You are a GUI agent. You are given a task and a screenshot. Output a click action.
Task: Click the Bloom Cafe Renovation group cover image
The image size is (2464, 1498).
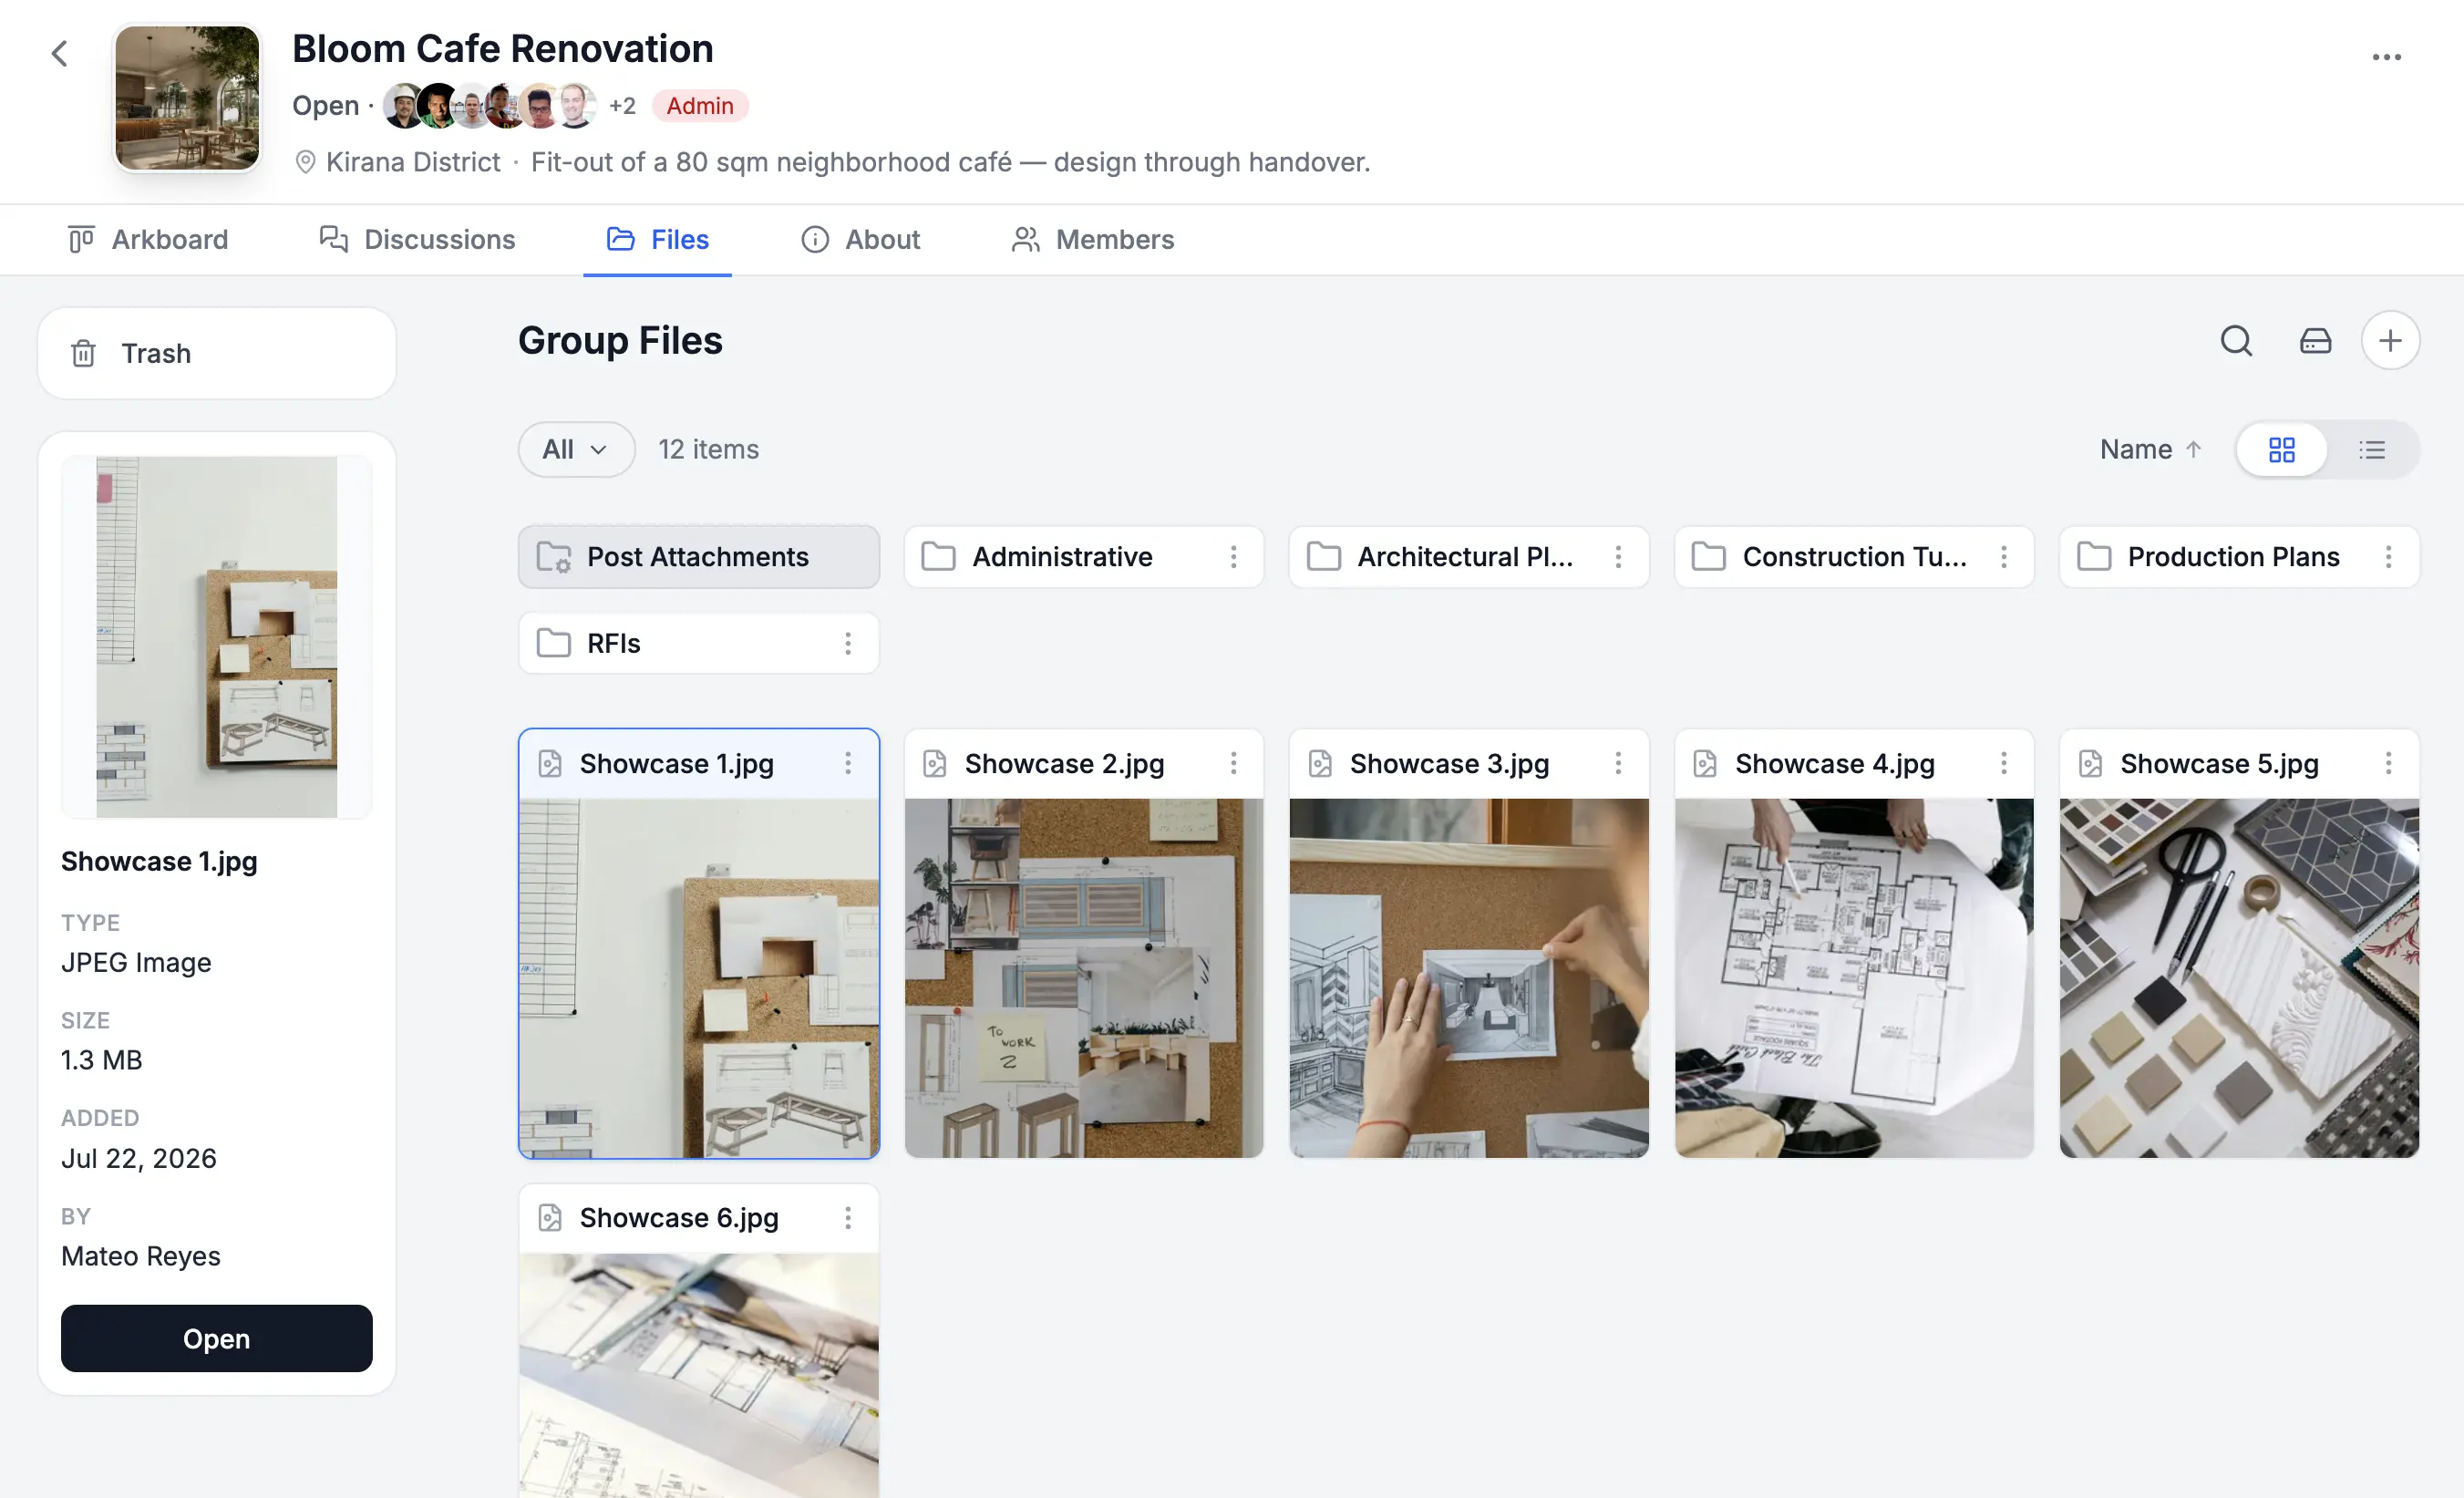click(x=187, y=98)
